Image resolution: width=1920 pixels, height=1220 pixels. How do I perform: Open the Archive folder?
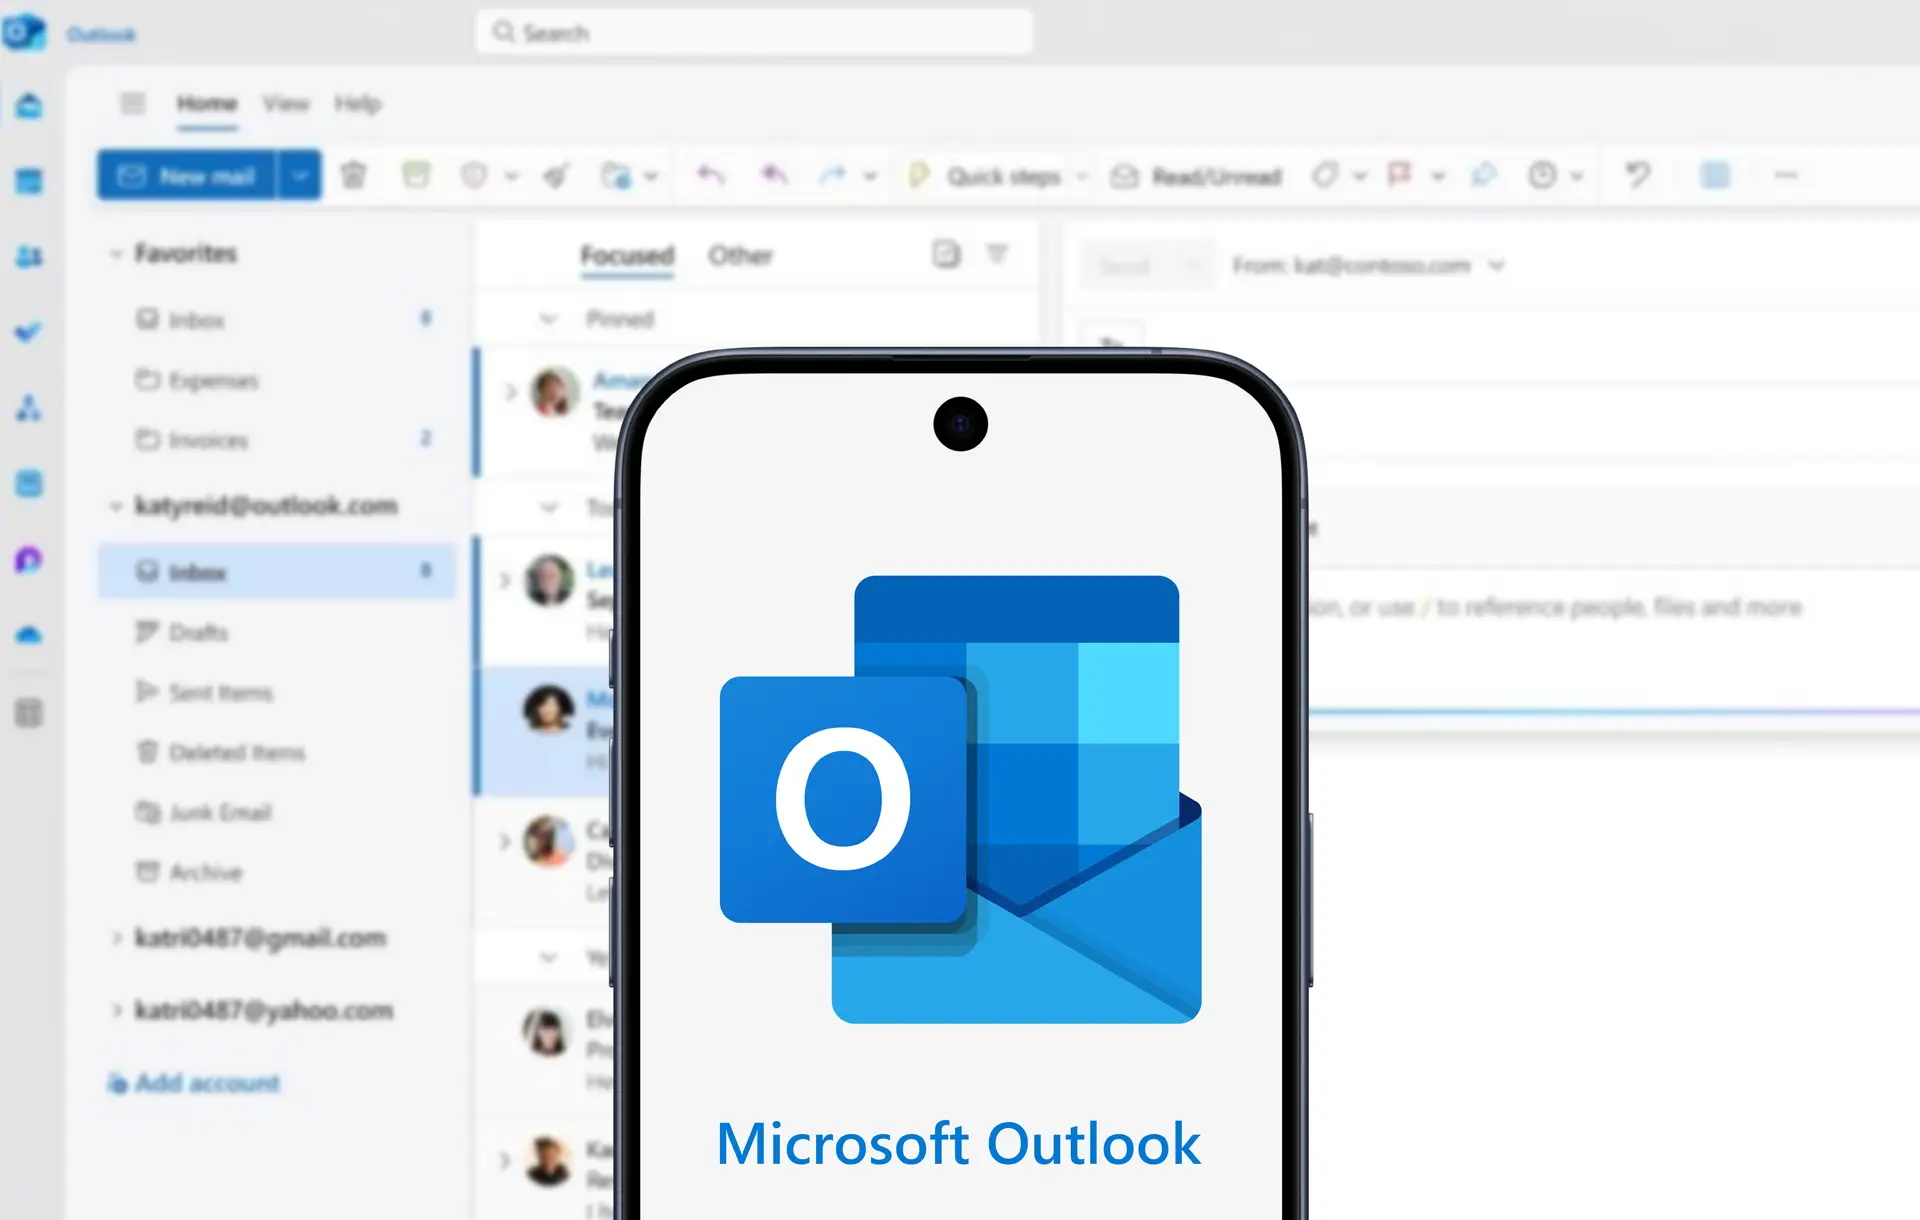point(277,872)
